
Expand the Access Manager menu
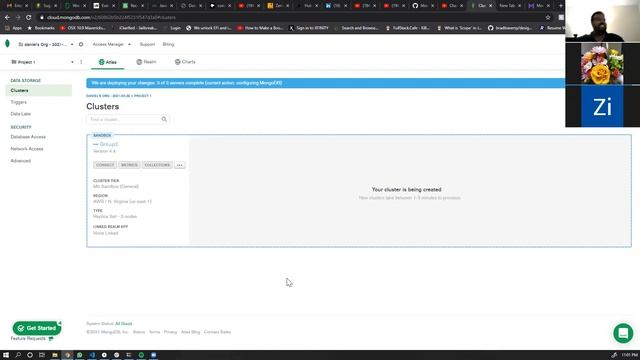pyautogui.click(x=111, y=44)
